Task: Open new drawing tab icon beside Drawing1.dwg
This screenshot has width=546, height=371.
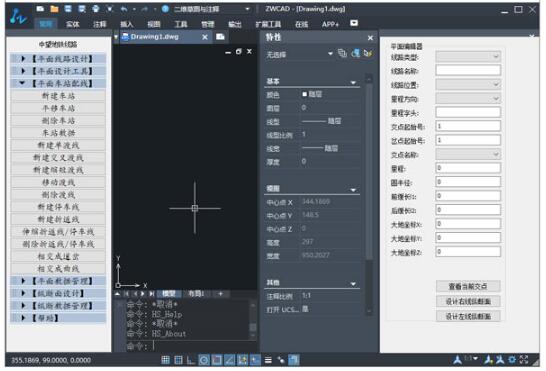Action: point(220,37)
